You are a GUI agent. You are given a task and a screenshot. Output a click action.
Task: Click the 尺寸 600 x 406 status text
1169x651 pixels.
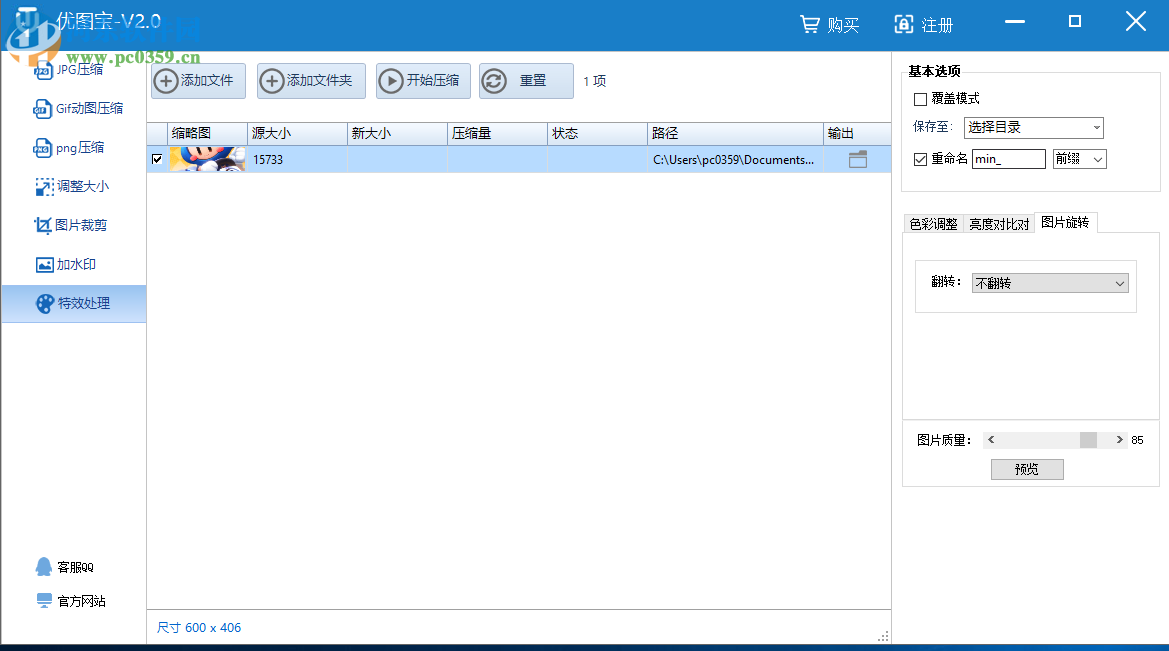[x=198, y=628]
